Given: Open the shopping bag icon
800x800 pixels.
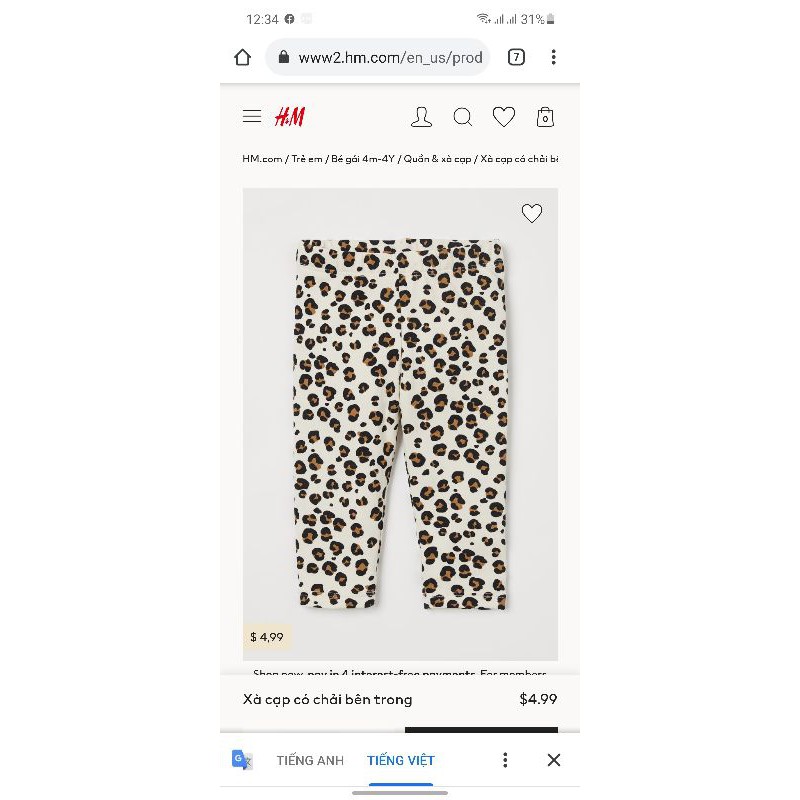Looking at the screenshot, I should (545, 117).
